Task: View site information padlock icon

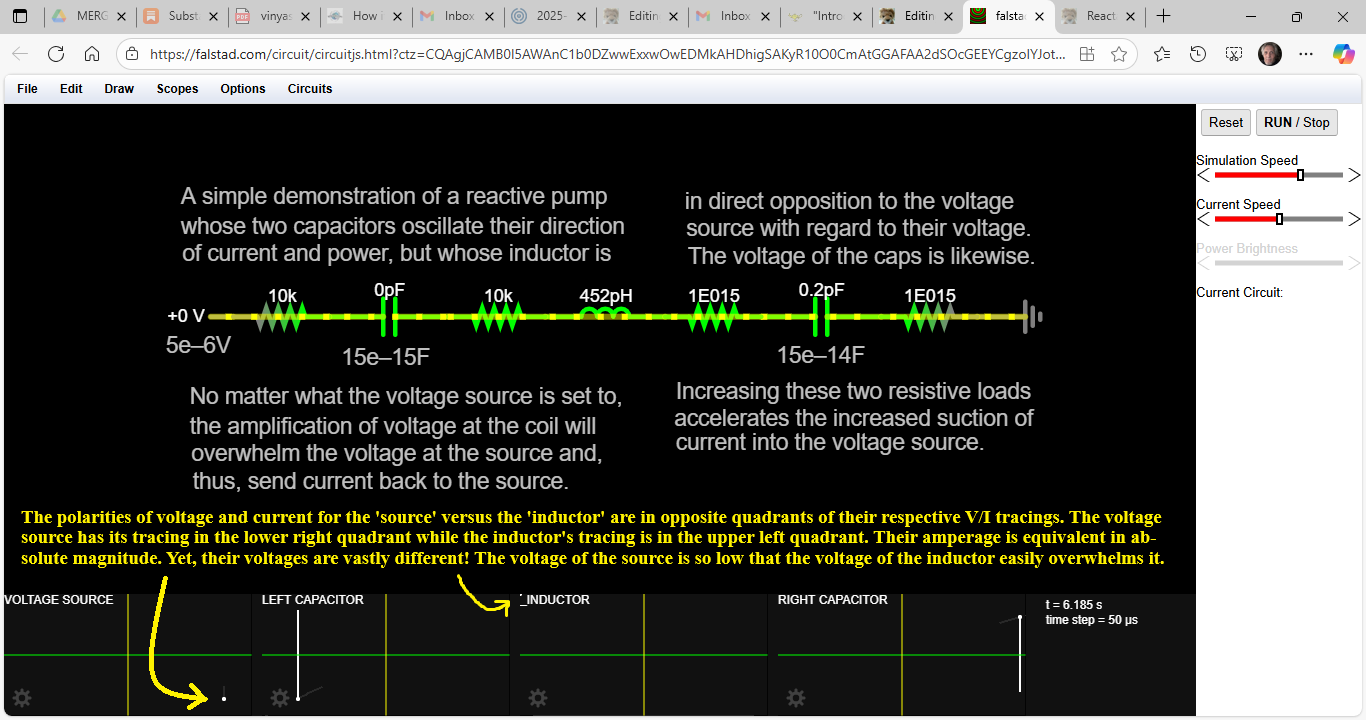Action: pyautogui.click(x=133, y=55)
